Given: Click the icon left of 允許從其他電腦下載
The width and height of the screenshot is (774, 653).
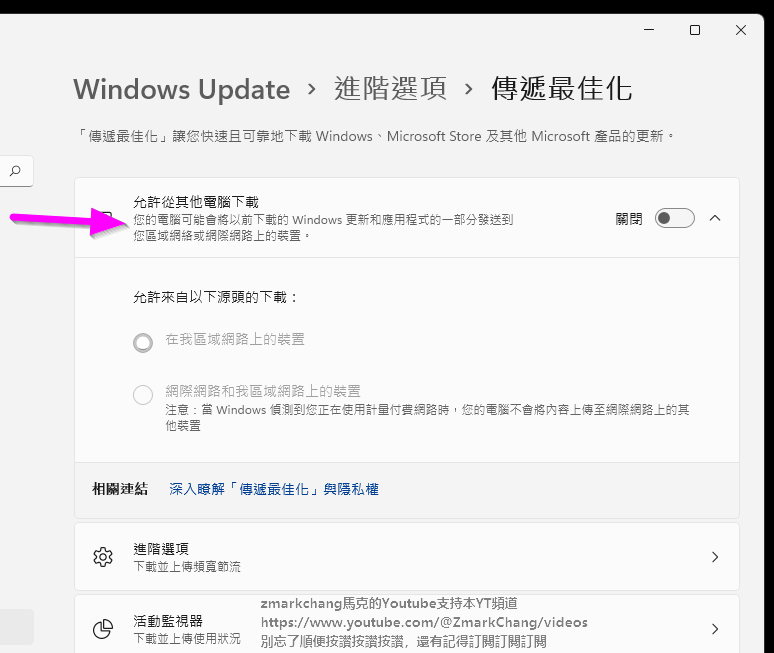Looking at the screenshot, I should click(106, 218).
